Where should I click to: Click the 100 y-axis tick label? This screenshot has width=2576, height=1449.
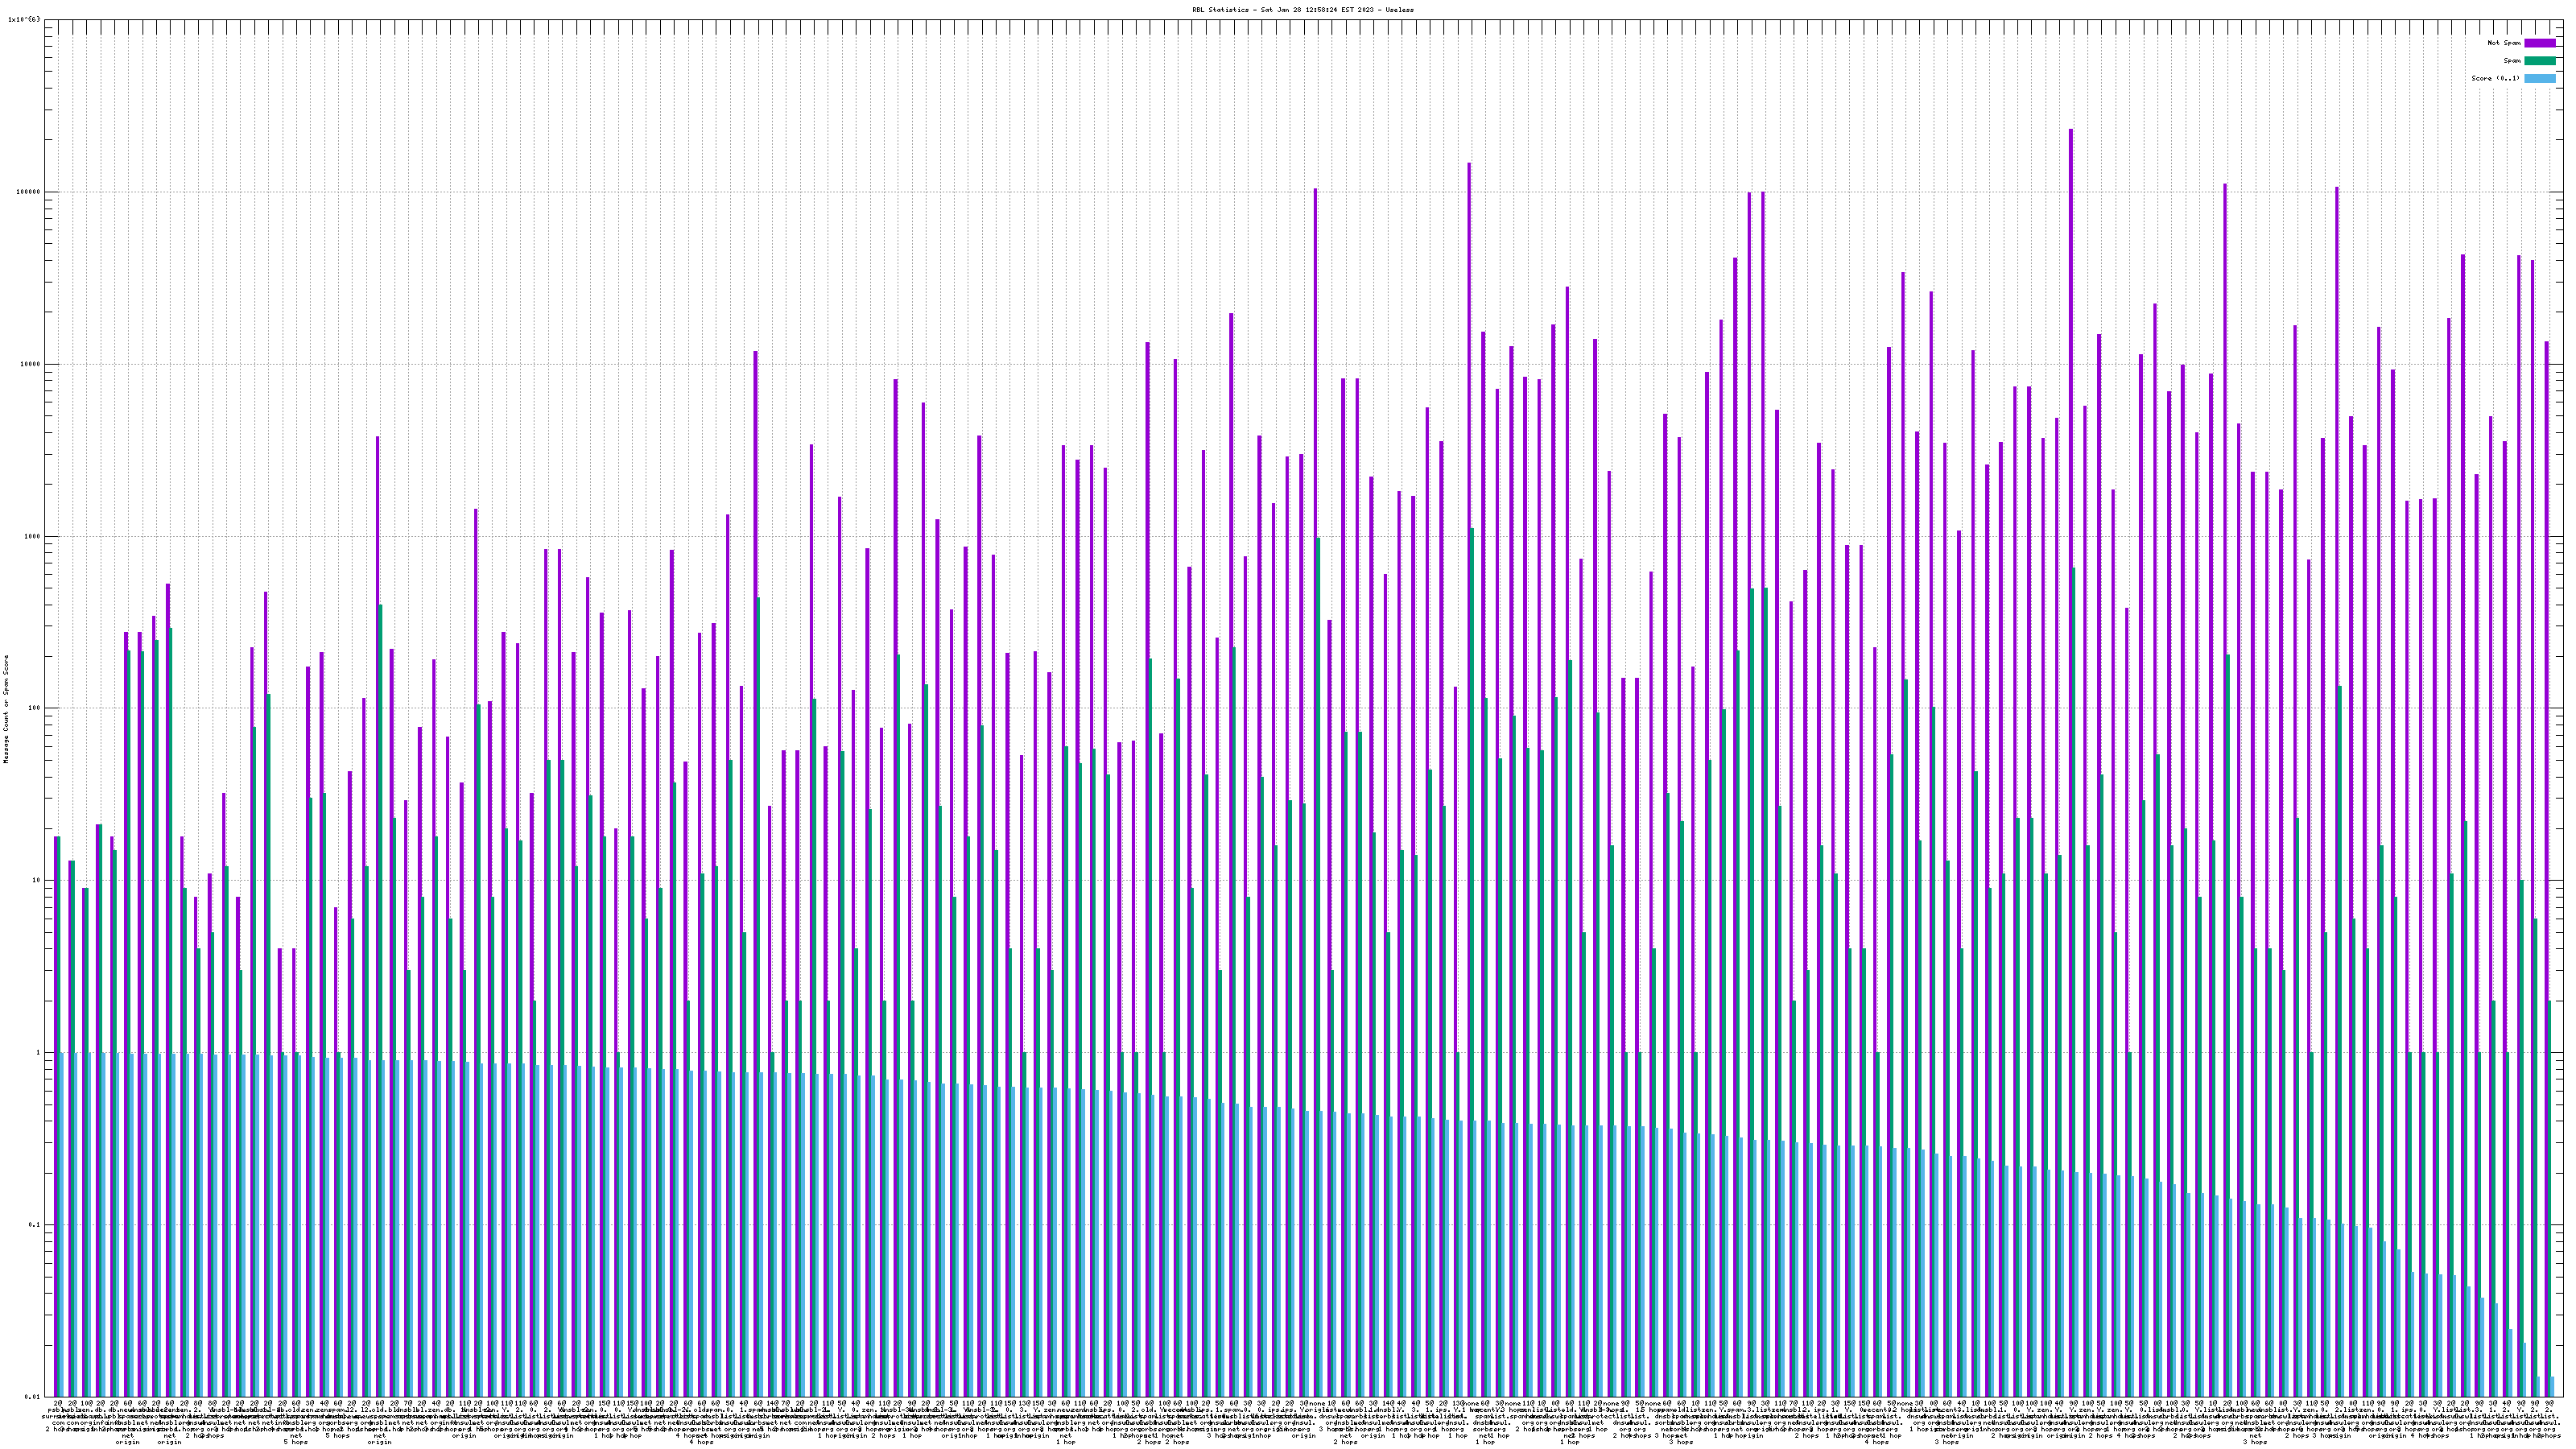[x=33, y=708]
